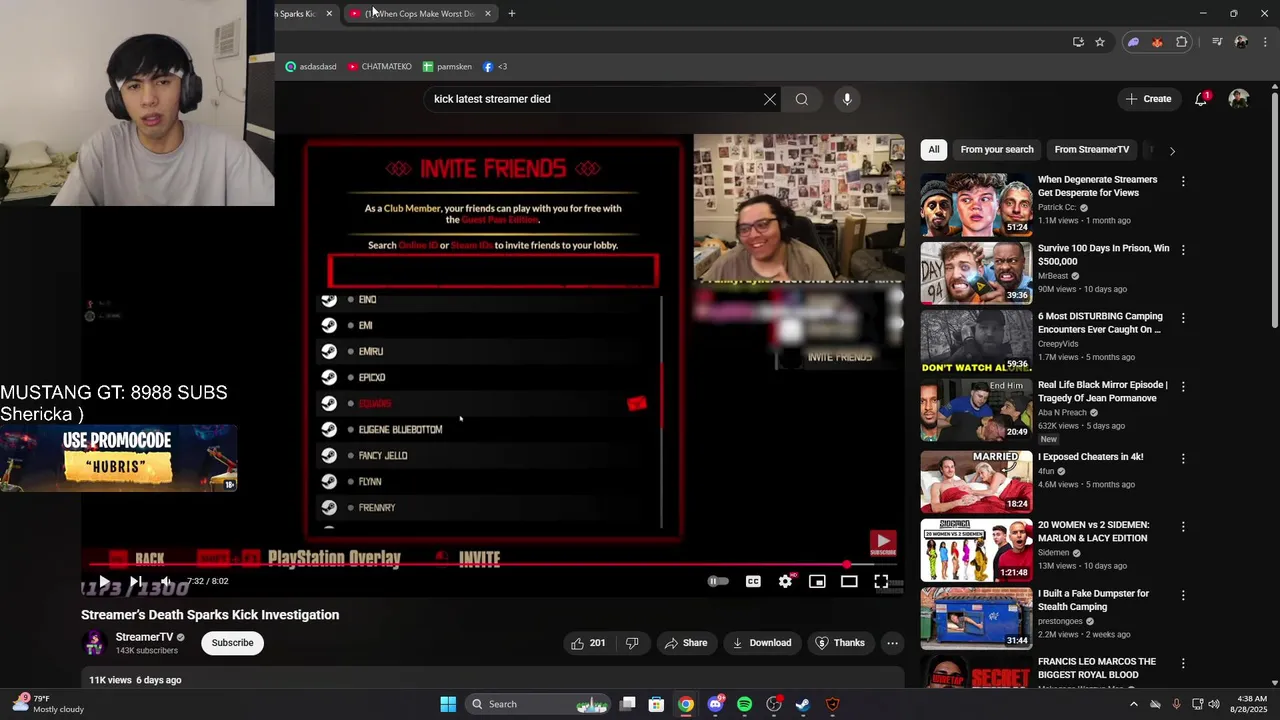This screenshot has height=720, width=1280.
Task: Open parmsken bookmark
Action: 447,67
